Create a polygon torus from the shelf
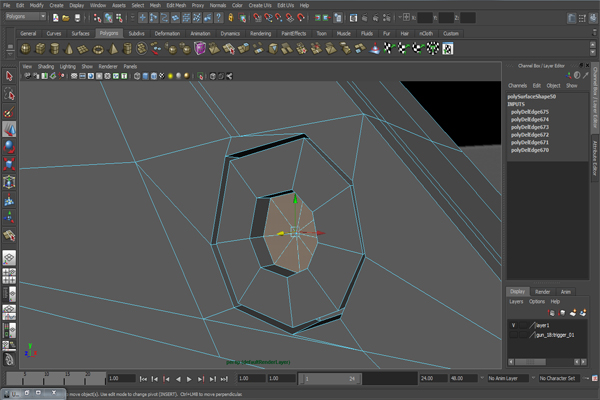Viewport: 600px width, 400px height. click(x=98, y=49)
